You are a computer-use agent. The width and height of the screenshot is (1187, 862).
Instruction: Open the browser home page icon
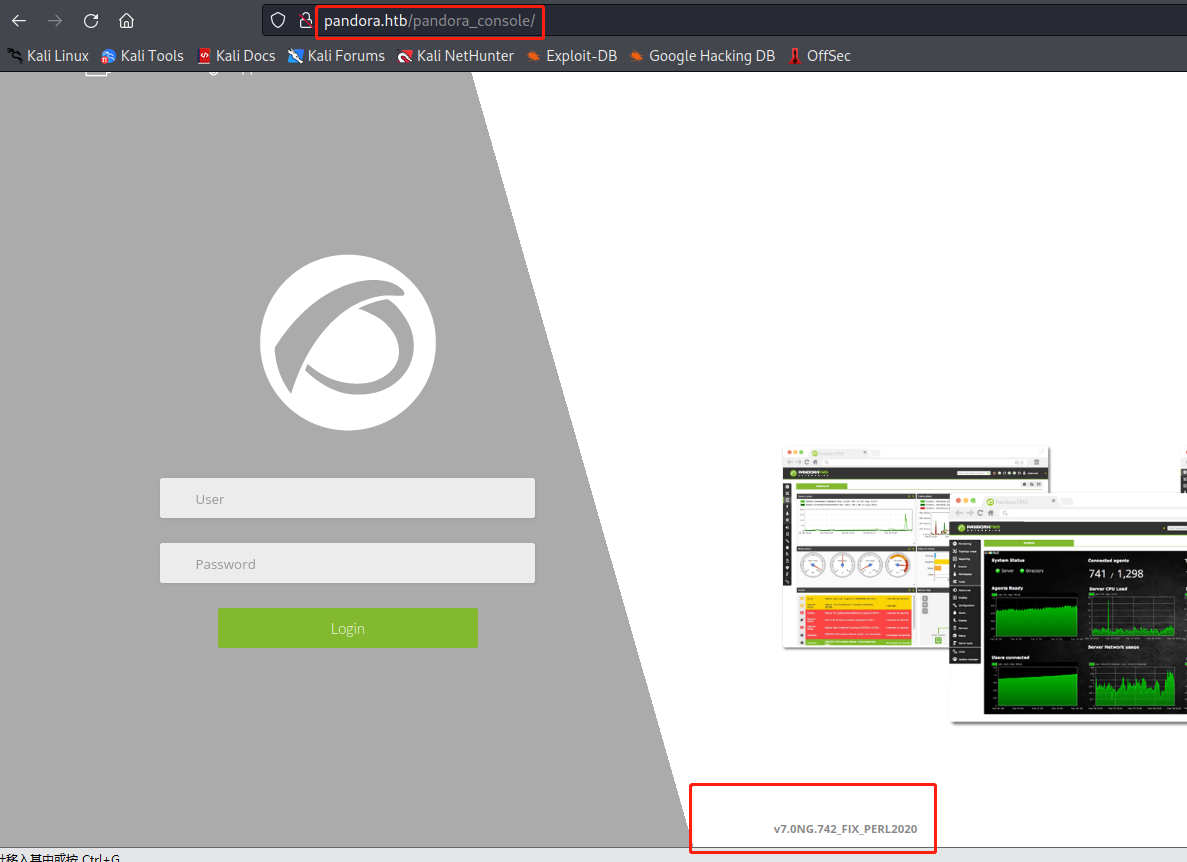pyautogui.click(x=126, y=20)
